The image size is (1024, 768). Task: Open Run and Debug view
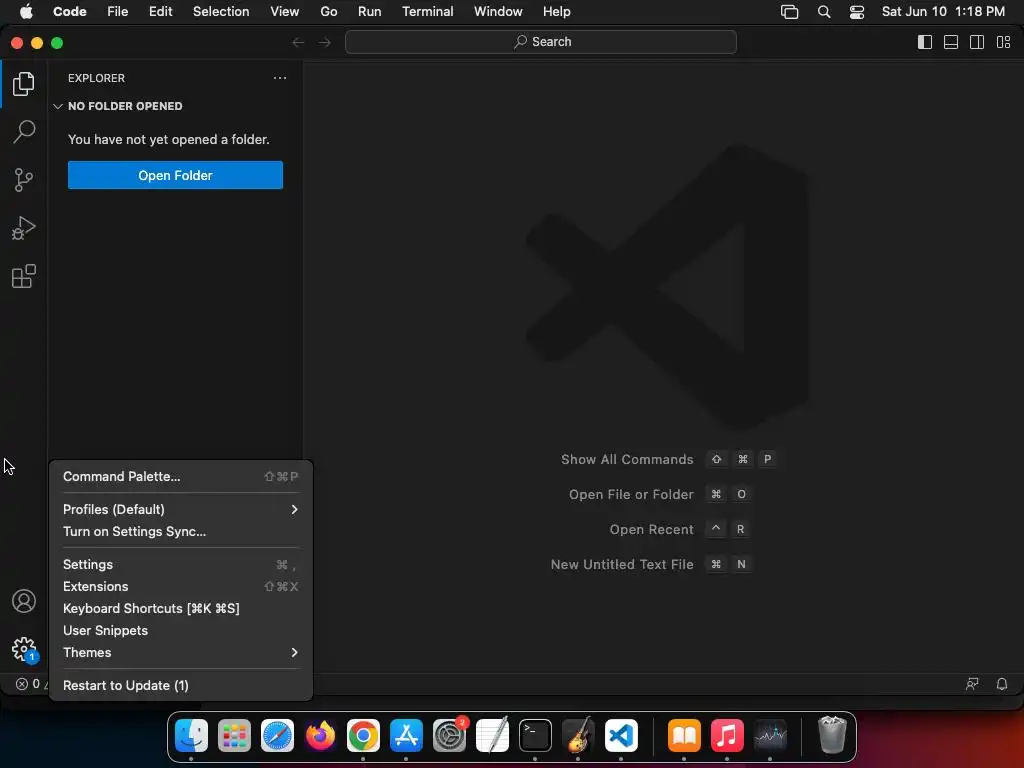coord(24,228)
